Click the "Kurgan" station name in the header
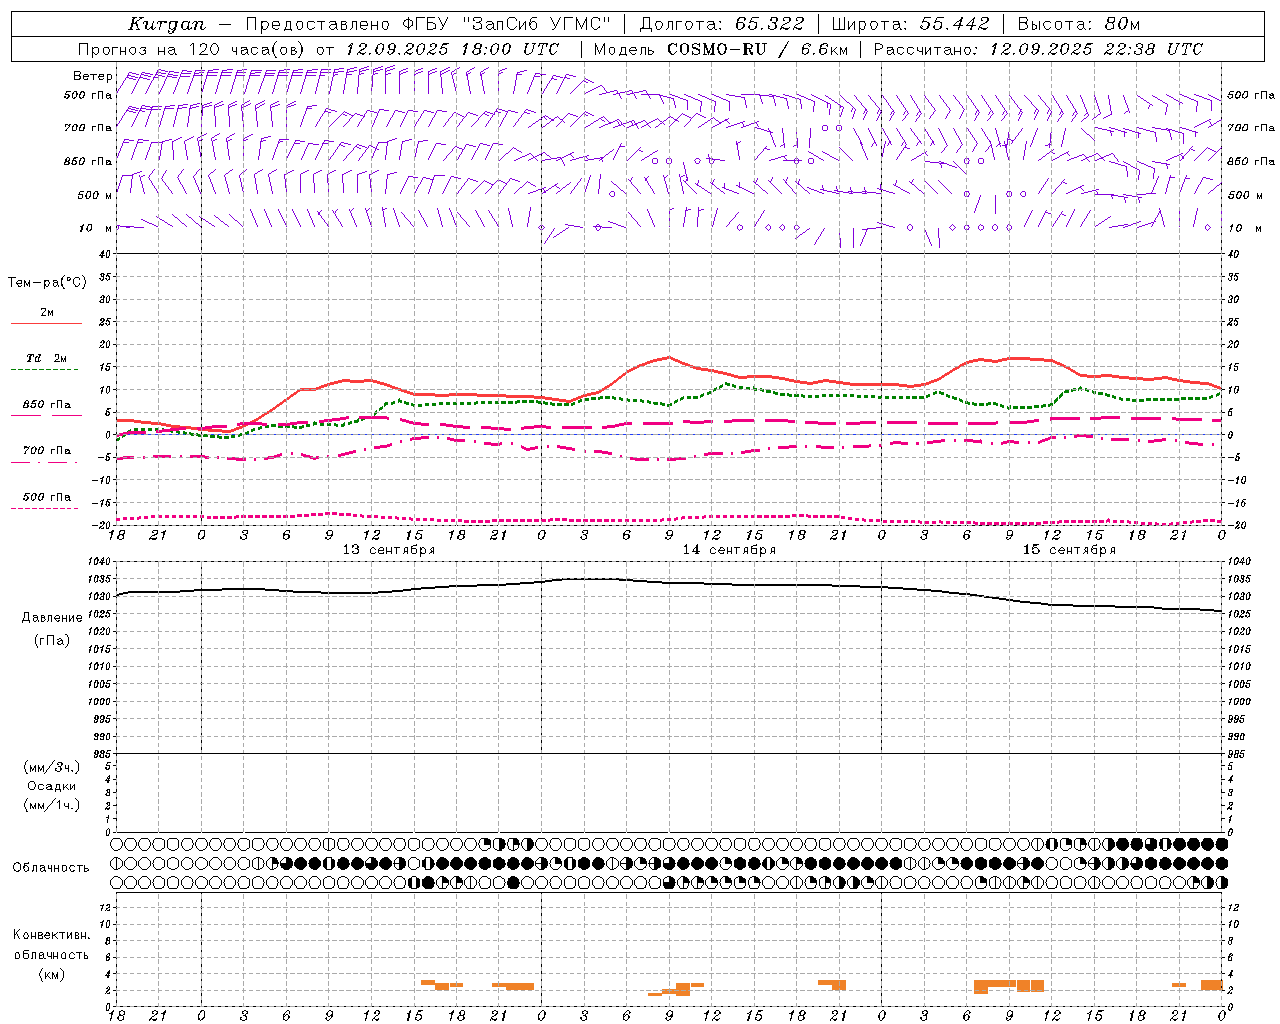1280x1024 pixels. [x=167, y=24]
